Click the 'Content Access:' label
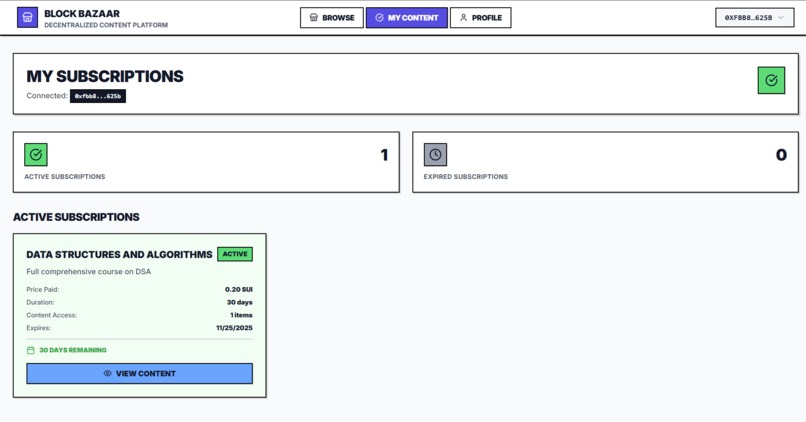Image resolution: width=806 pixels, height=422 pixels. [x=51, y=315]
